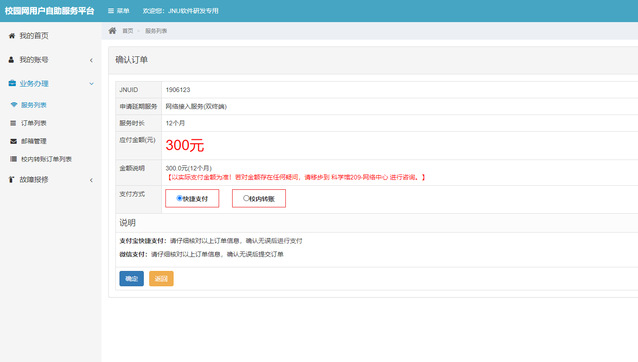Expand the 我的账号 chevron
The width and height of the screenshot is (638, 362).
[x=91, y=60]
